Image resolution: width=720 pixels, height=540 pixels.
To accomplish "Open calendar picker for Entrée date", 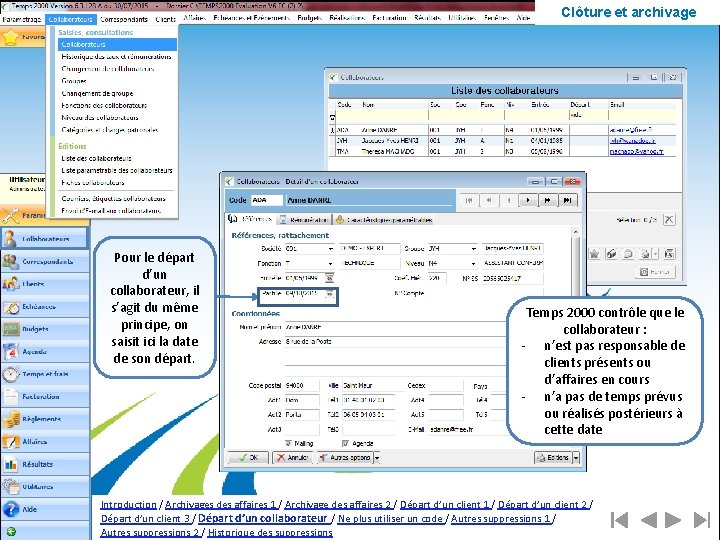I will coord(329,278).
